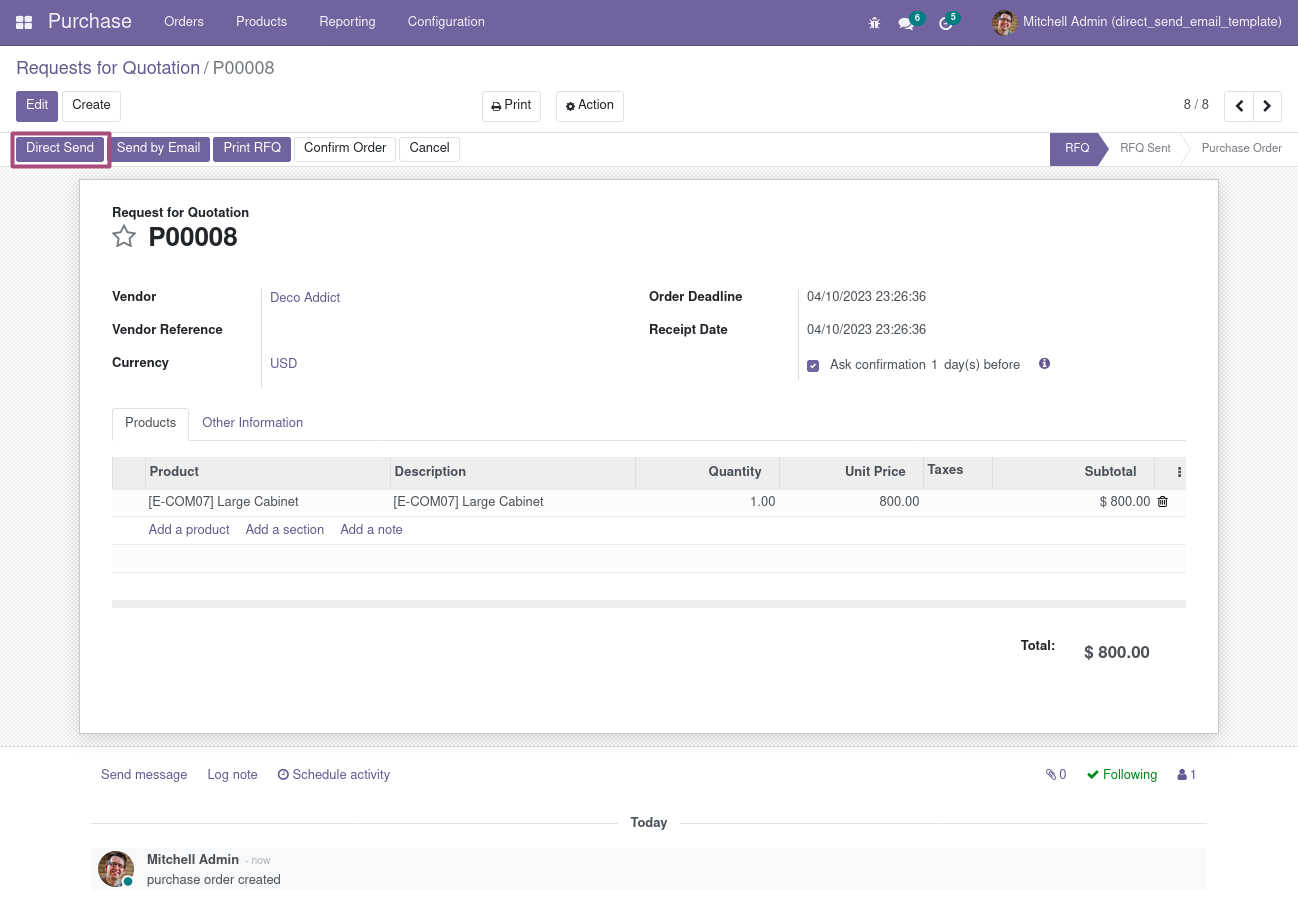Open the debug bug icon menu
The width and height of the screenshot is (1298, 916).
[874, 22]
